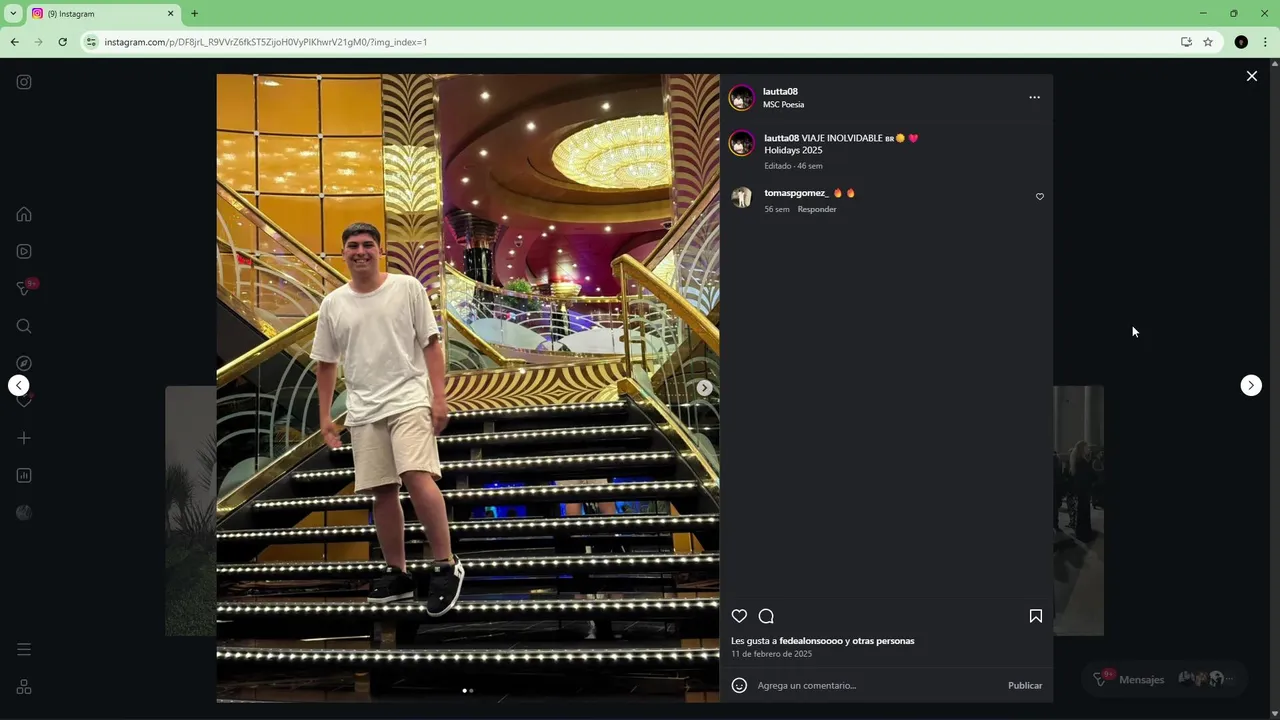This screenshot has height=720, width=1280.
Task: Open Chrome profile avatar
Action: 1241,42
